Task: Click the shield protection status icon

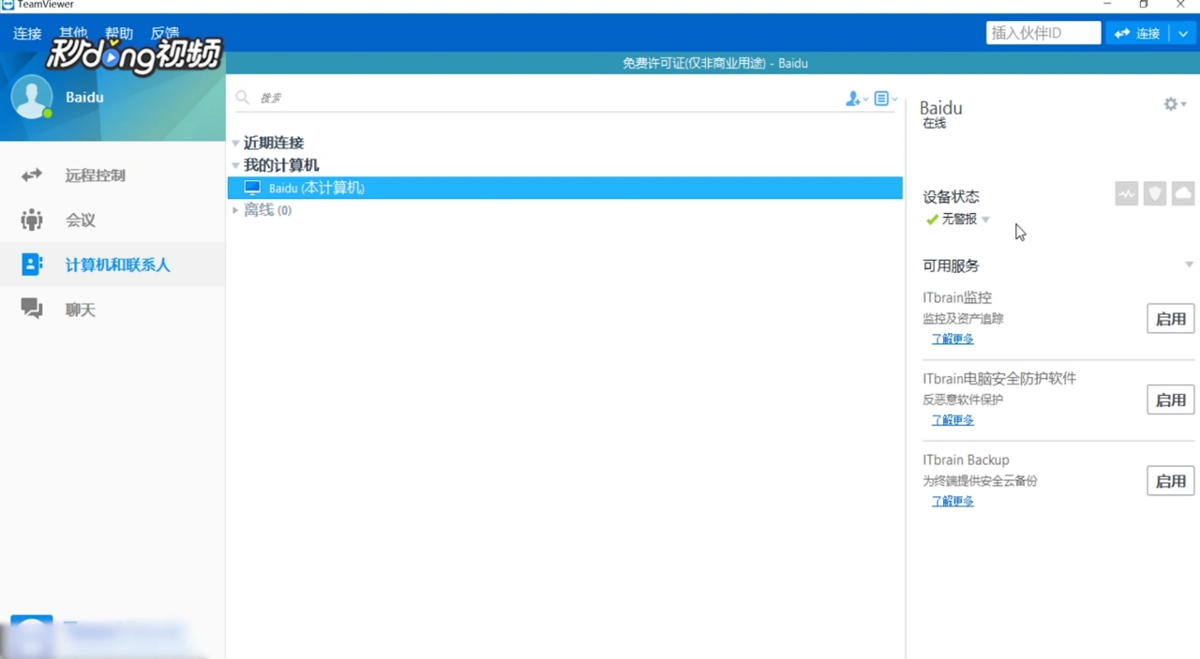Action: (x=1154, y=194)
